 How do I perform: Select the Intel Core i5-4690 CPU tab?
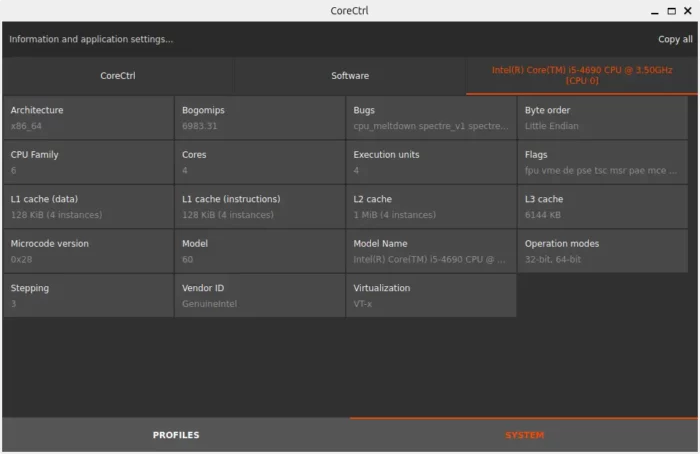pos(582,75)
